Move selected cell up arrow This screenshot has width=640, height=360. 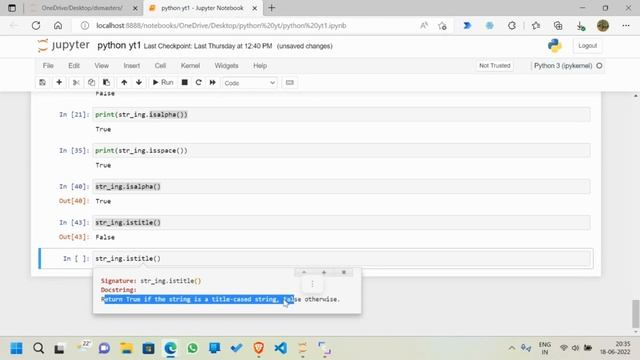click(124, 82)
